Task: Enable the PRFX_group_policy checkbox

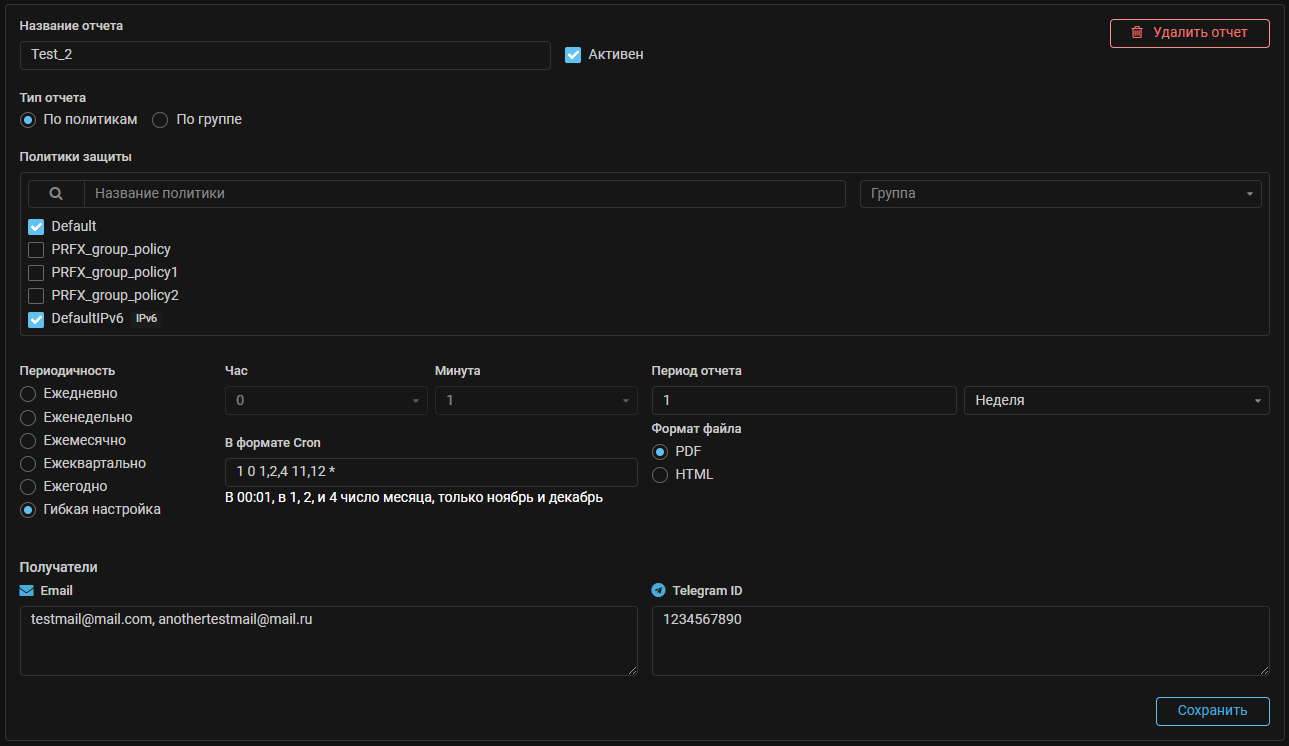Action: point(36,250)
